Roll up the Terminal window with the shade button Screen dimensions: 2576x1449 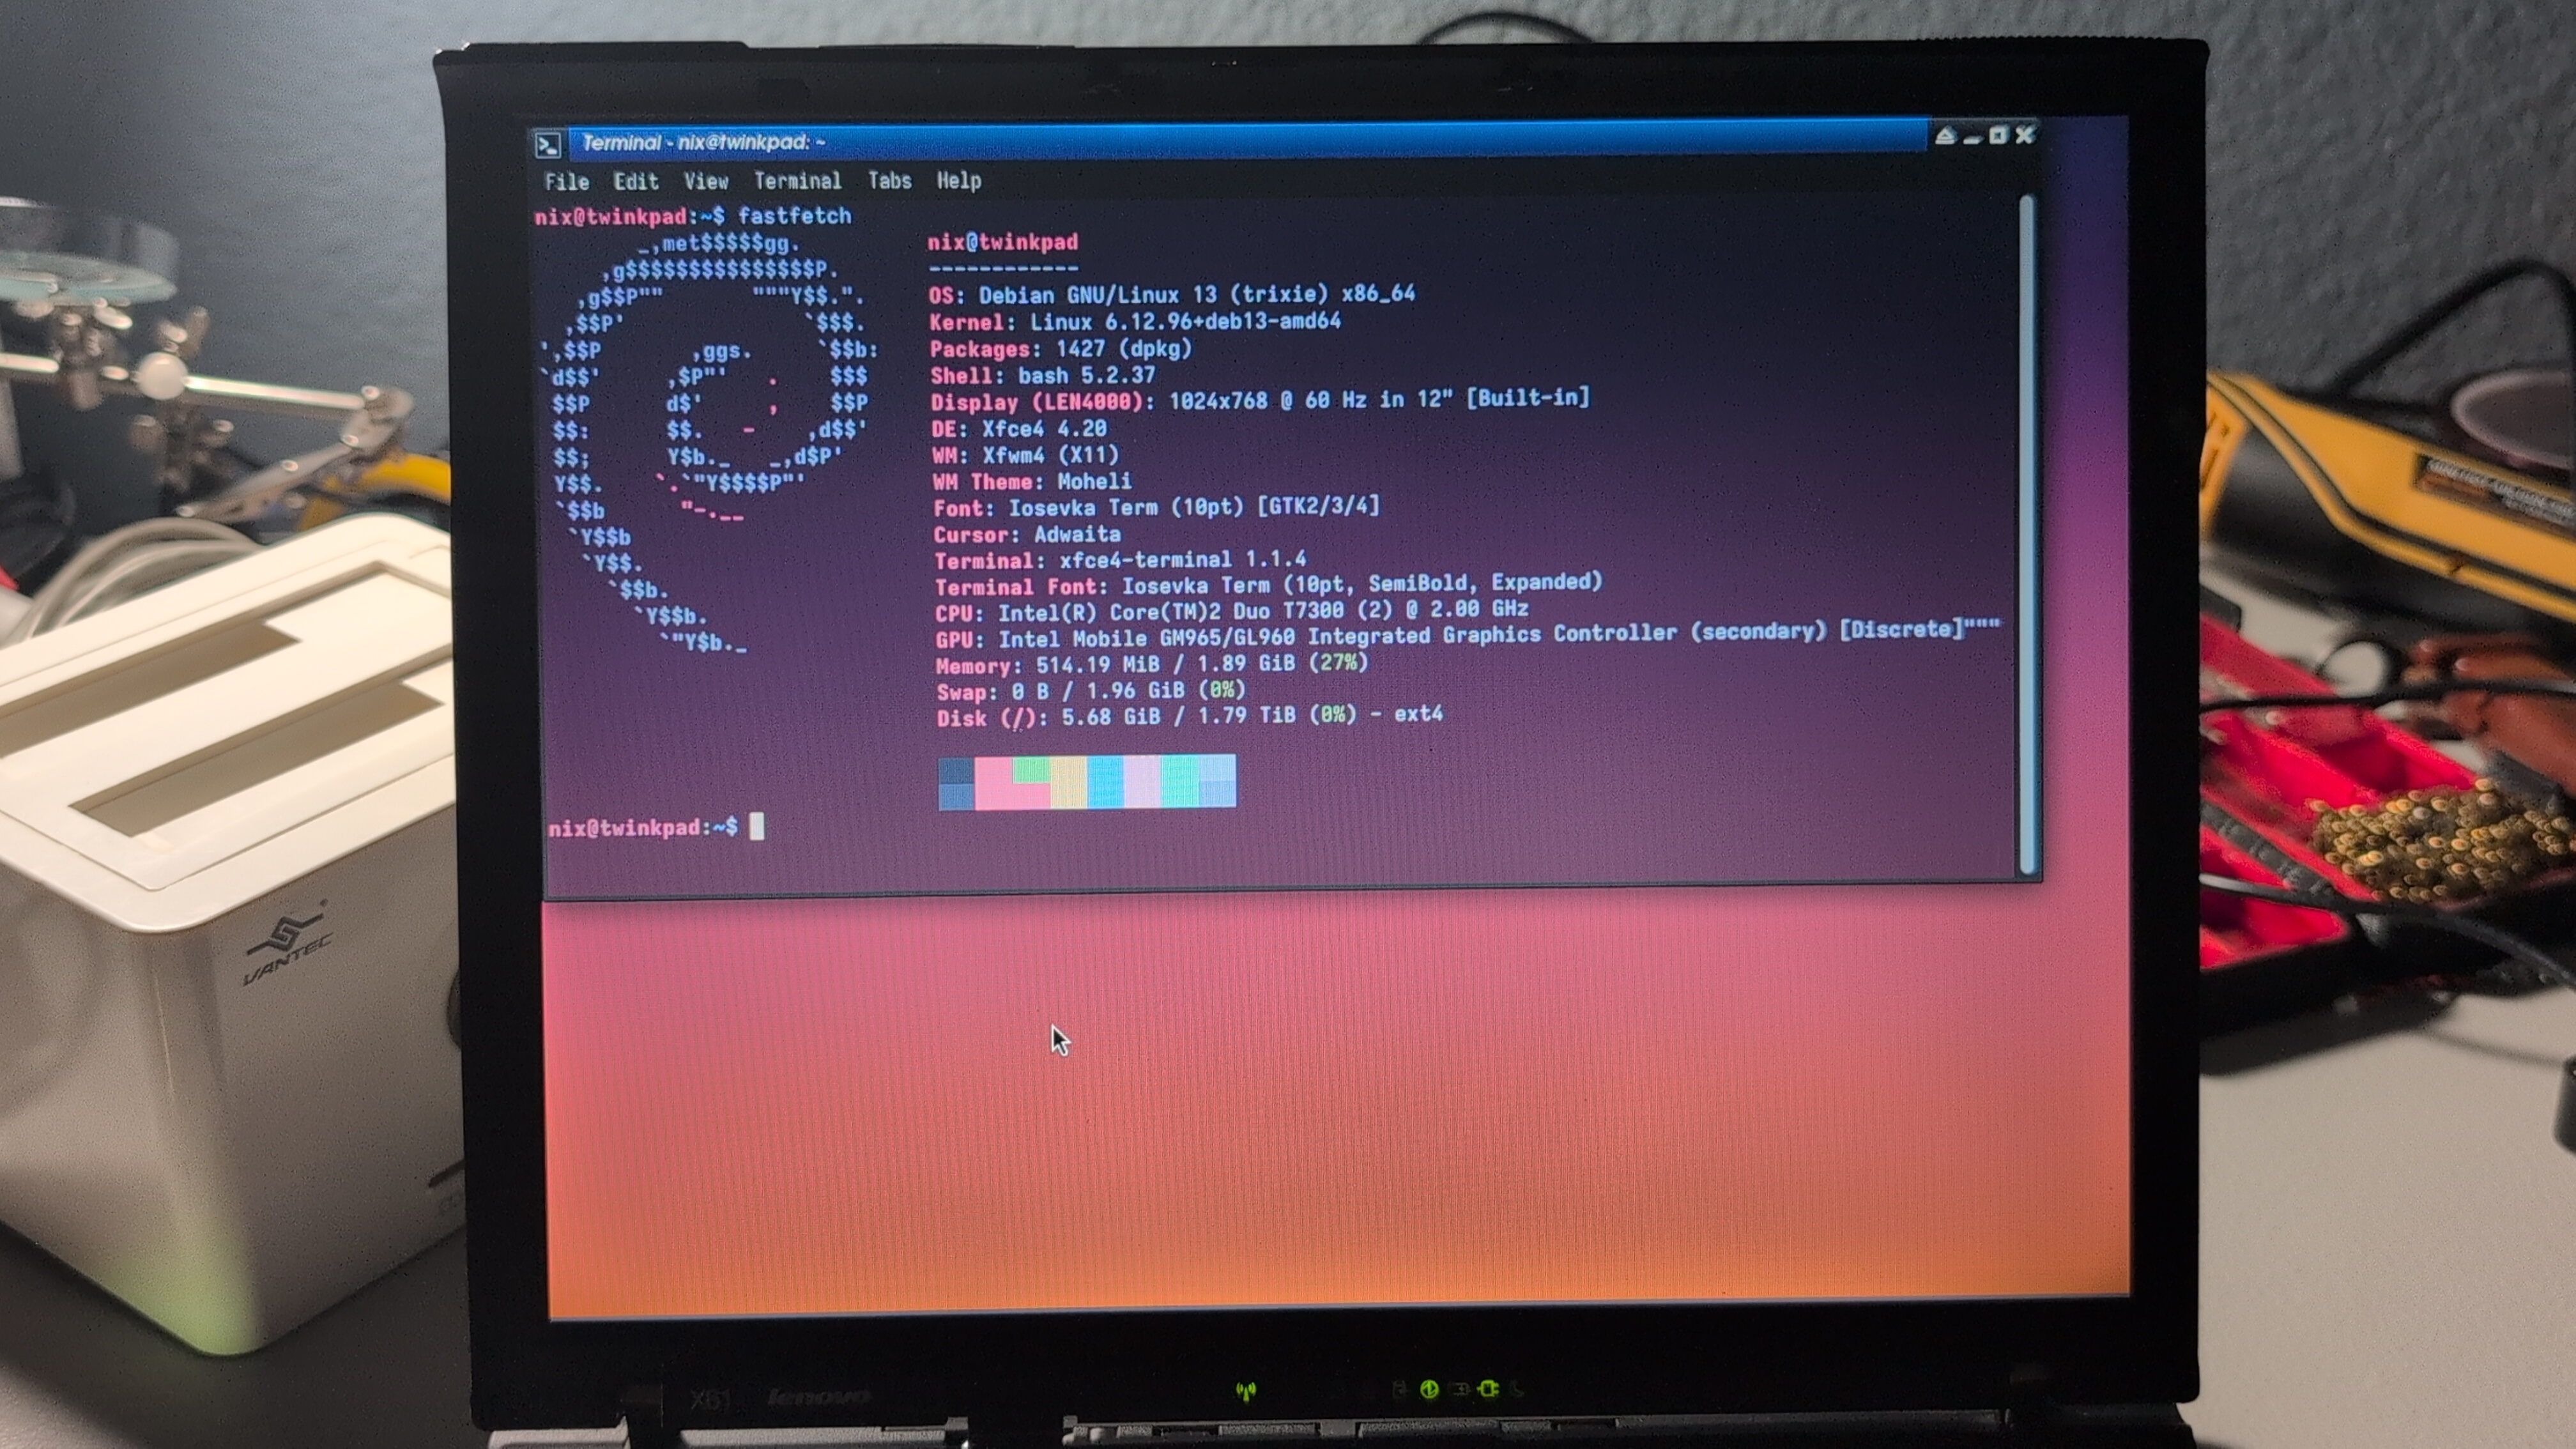click(1945, 136)
